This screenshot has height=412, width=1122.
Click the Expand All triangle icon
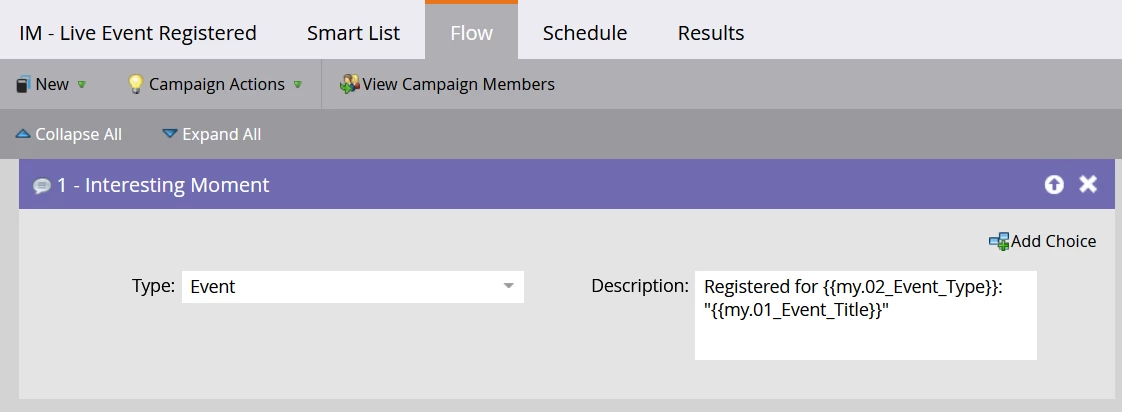(170, 134)
